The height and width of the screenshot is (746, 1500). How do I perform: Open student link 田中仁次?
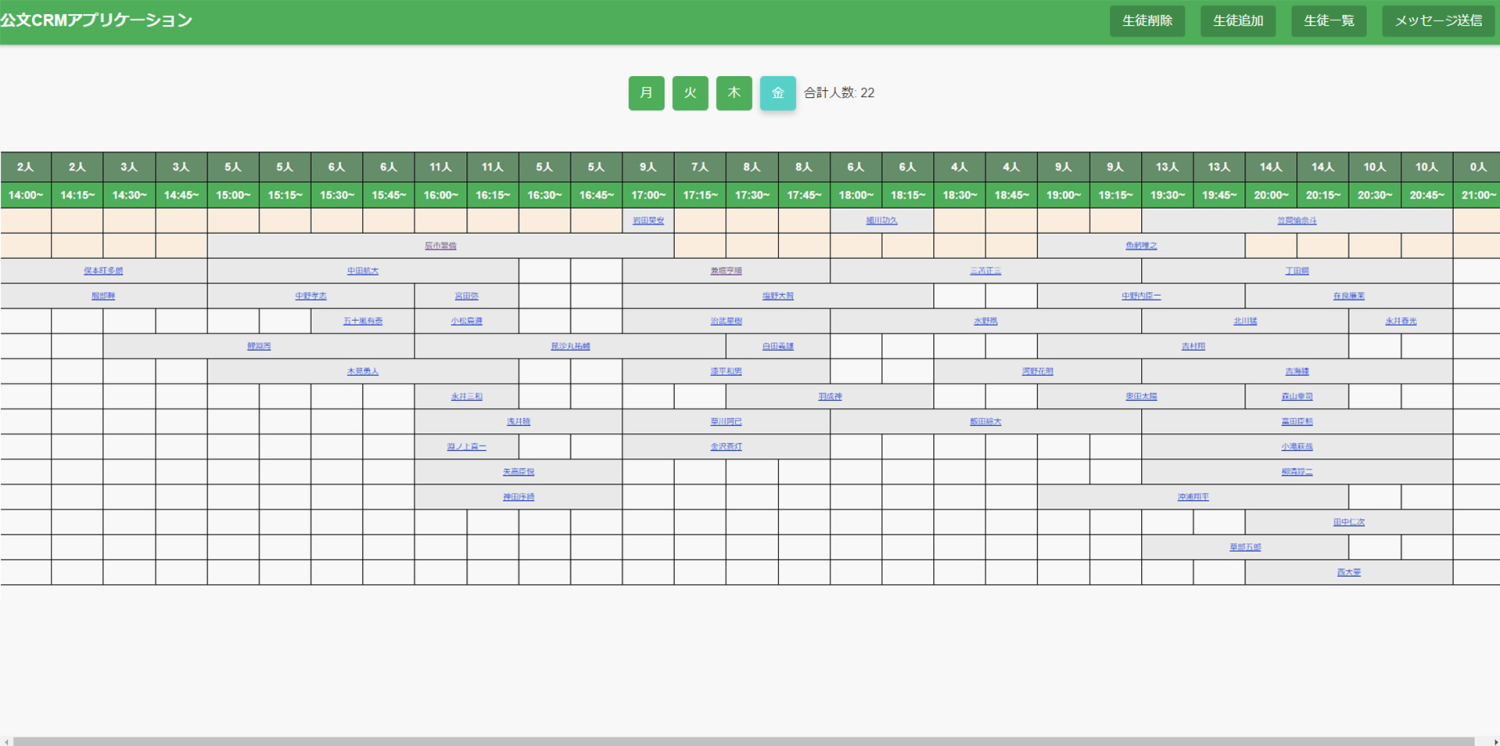1349,522
